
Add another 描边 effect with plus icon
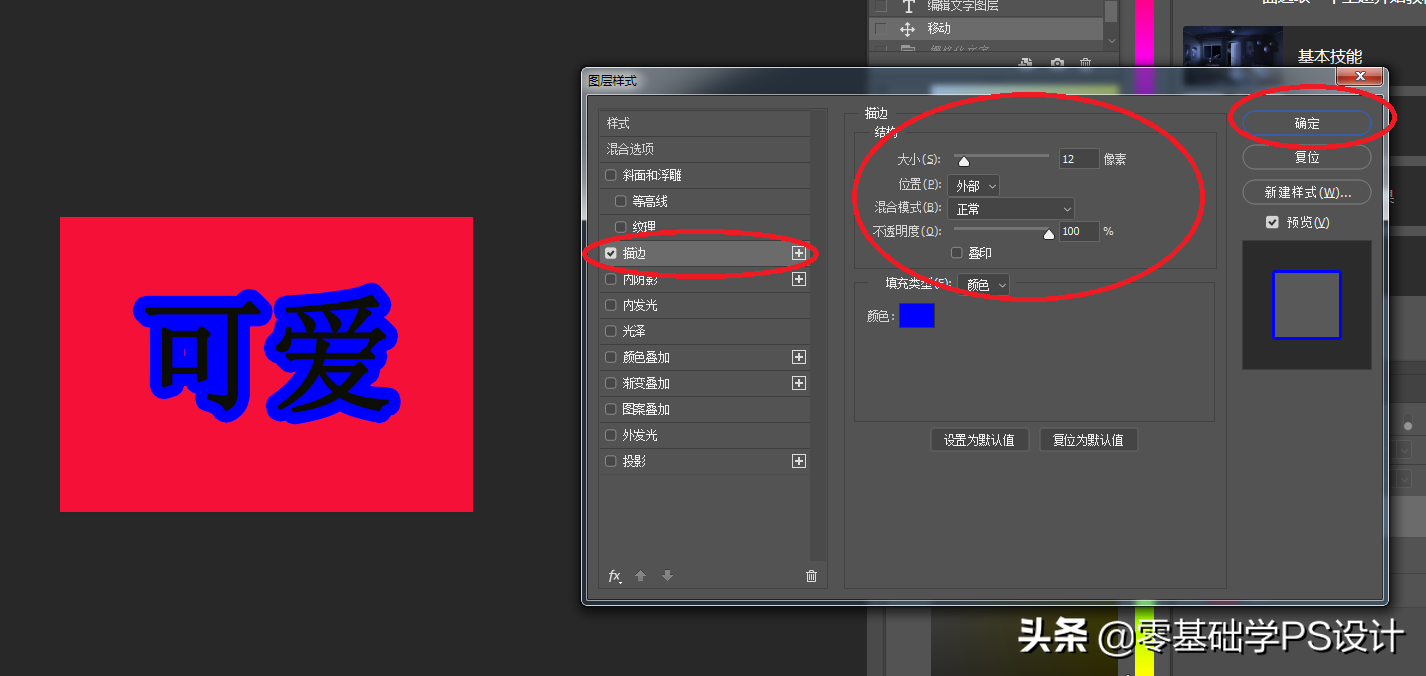799,253
